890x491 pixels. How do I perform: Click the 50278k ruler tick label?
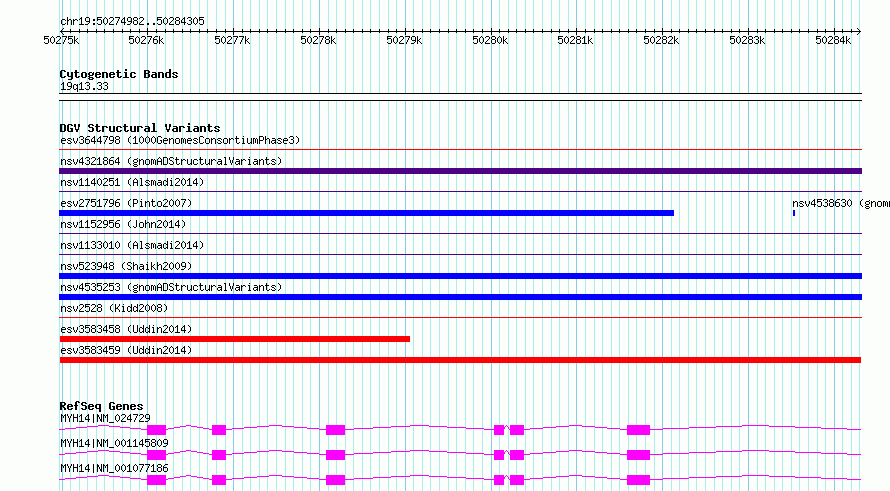318,40
